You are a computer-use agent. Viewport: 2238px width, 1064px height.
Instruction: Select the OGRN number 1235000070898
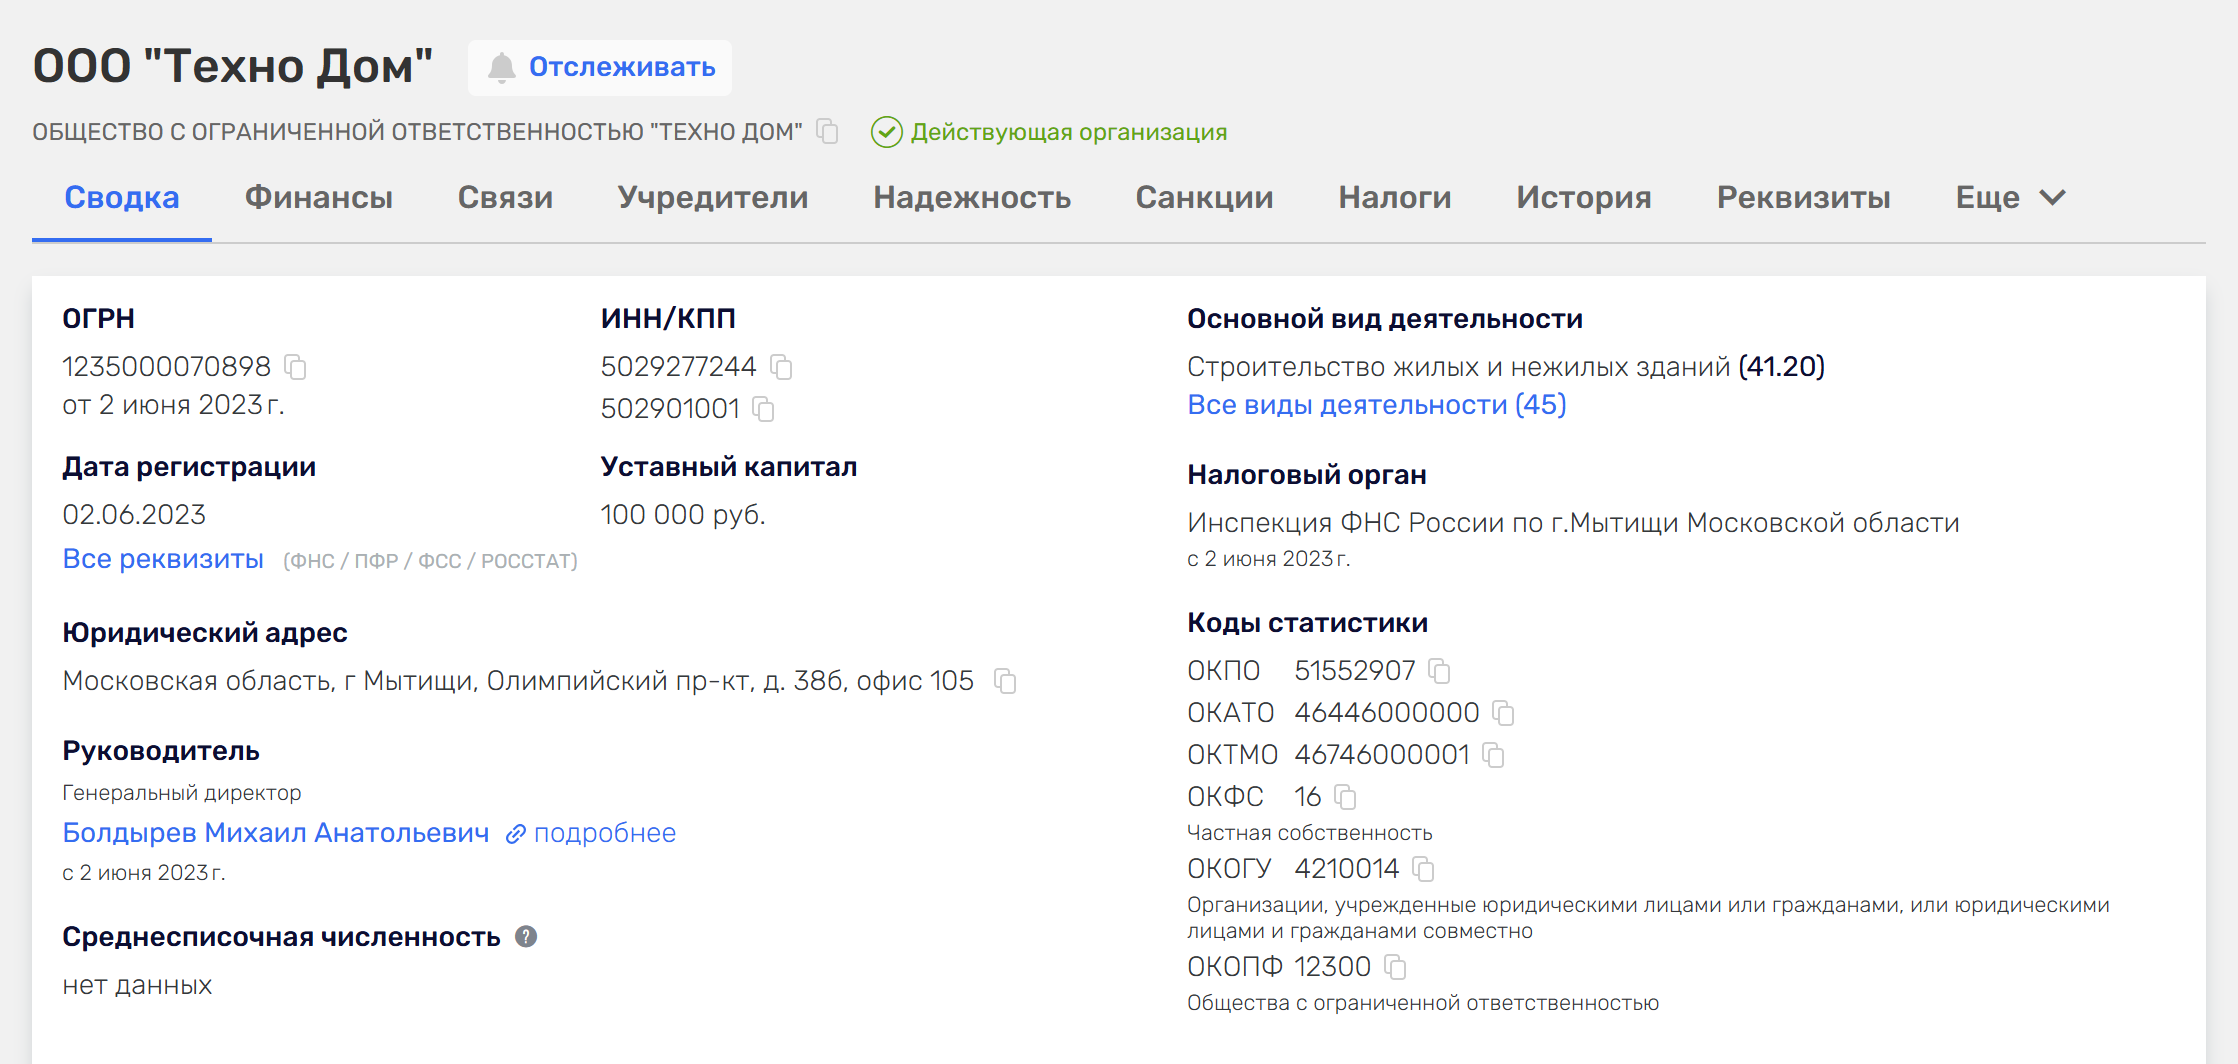(x=167, y=367)
